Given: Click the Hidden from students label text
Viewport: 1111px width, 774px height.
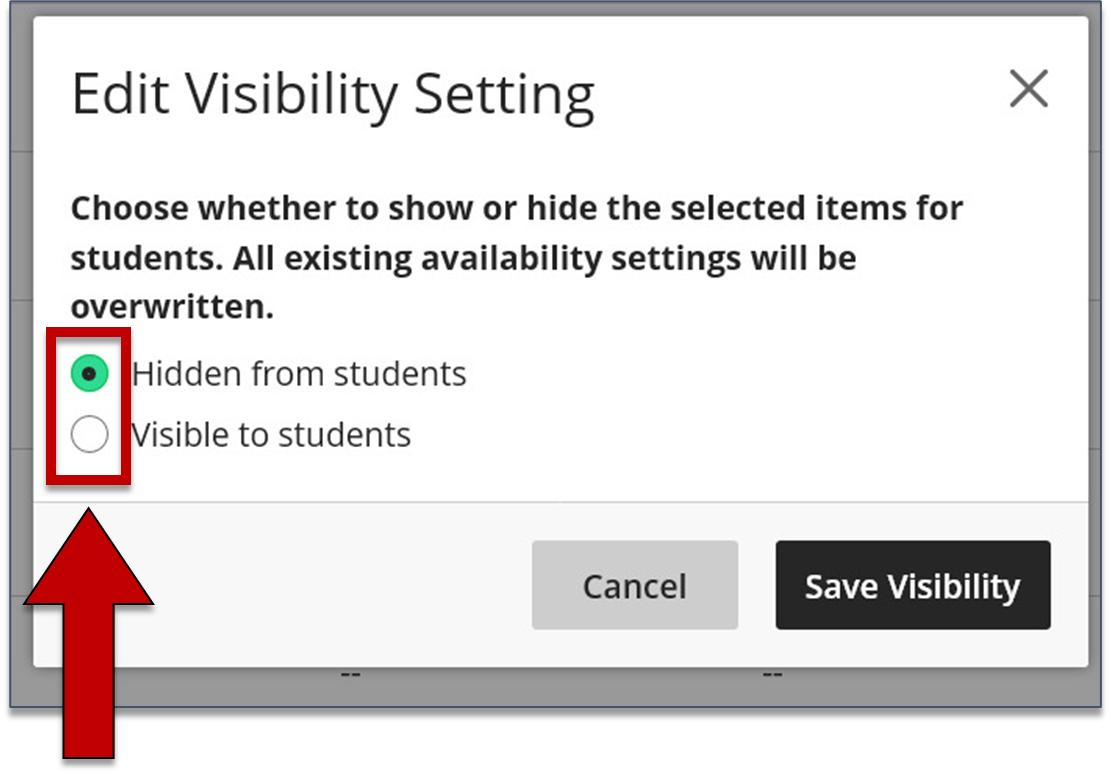Looking at the screenshot, I should pyautogui.click(x=300, y=373).
